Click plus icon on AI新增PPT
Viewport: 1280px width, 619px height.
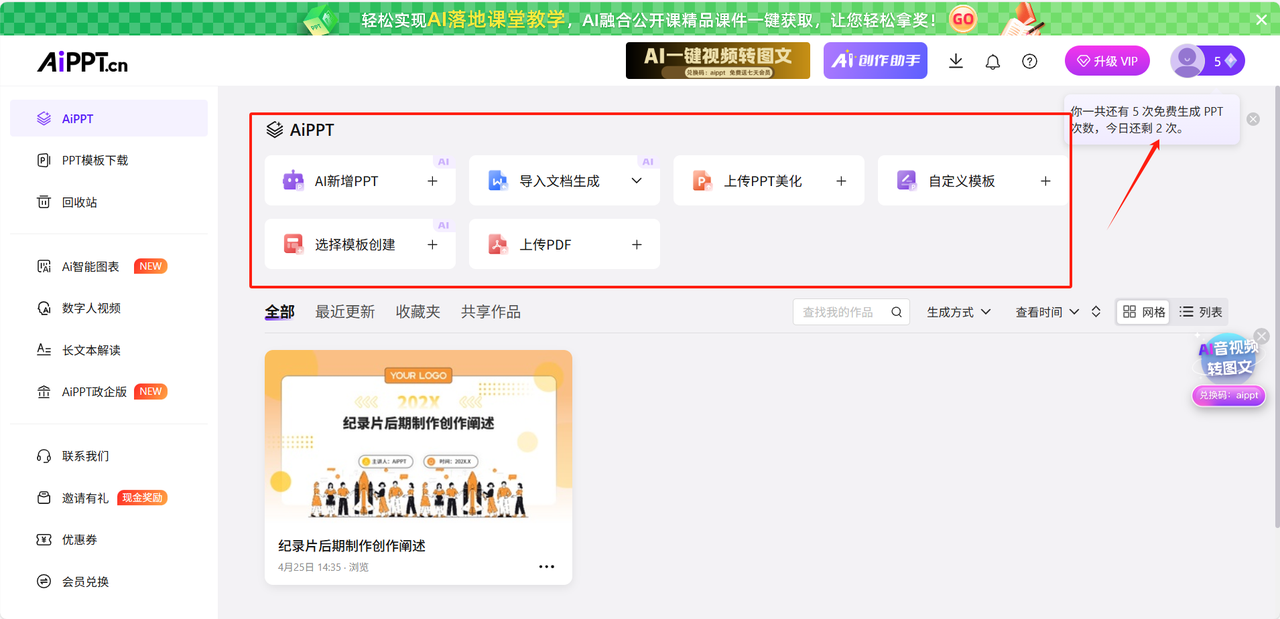tap(432, 181)
